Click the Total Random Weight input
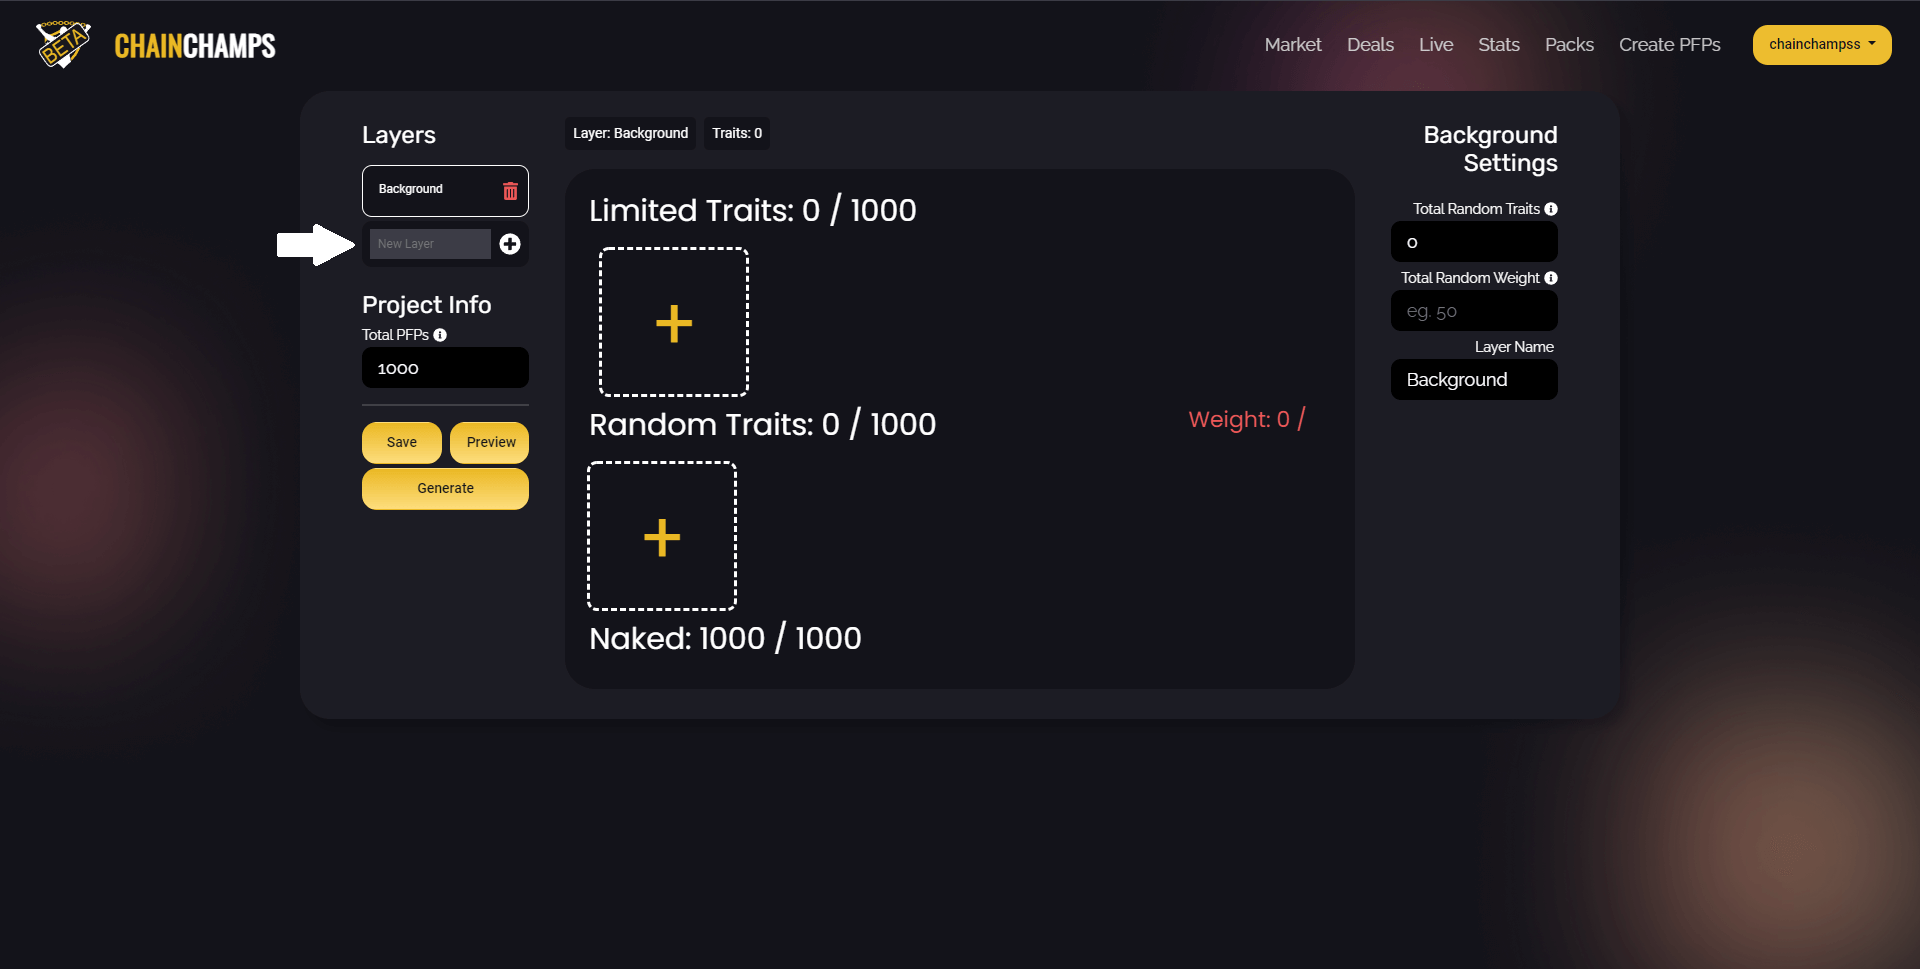This screenshot has height=969, width=1920. [1474, 311]
